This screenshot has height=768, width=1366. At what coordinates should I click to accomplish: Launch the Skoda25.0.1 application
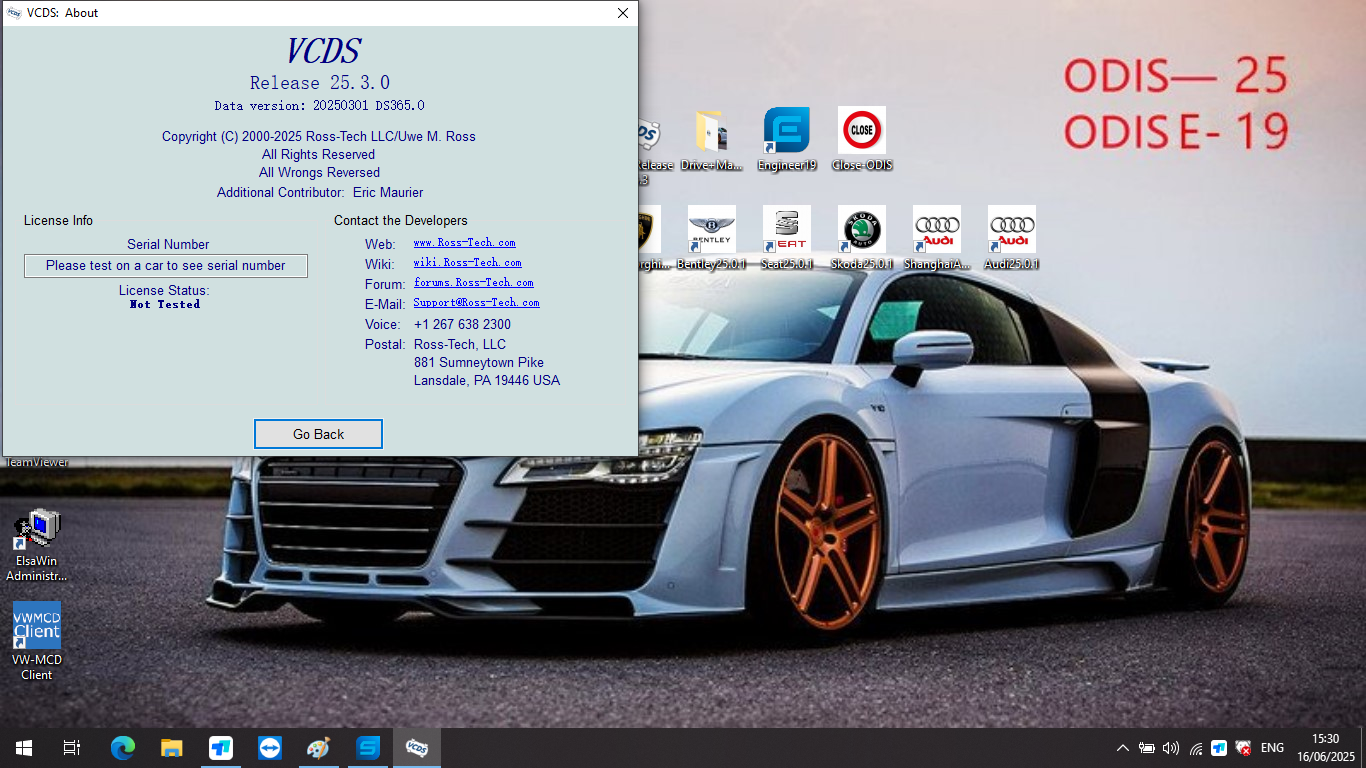click(861, 230)
